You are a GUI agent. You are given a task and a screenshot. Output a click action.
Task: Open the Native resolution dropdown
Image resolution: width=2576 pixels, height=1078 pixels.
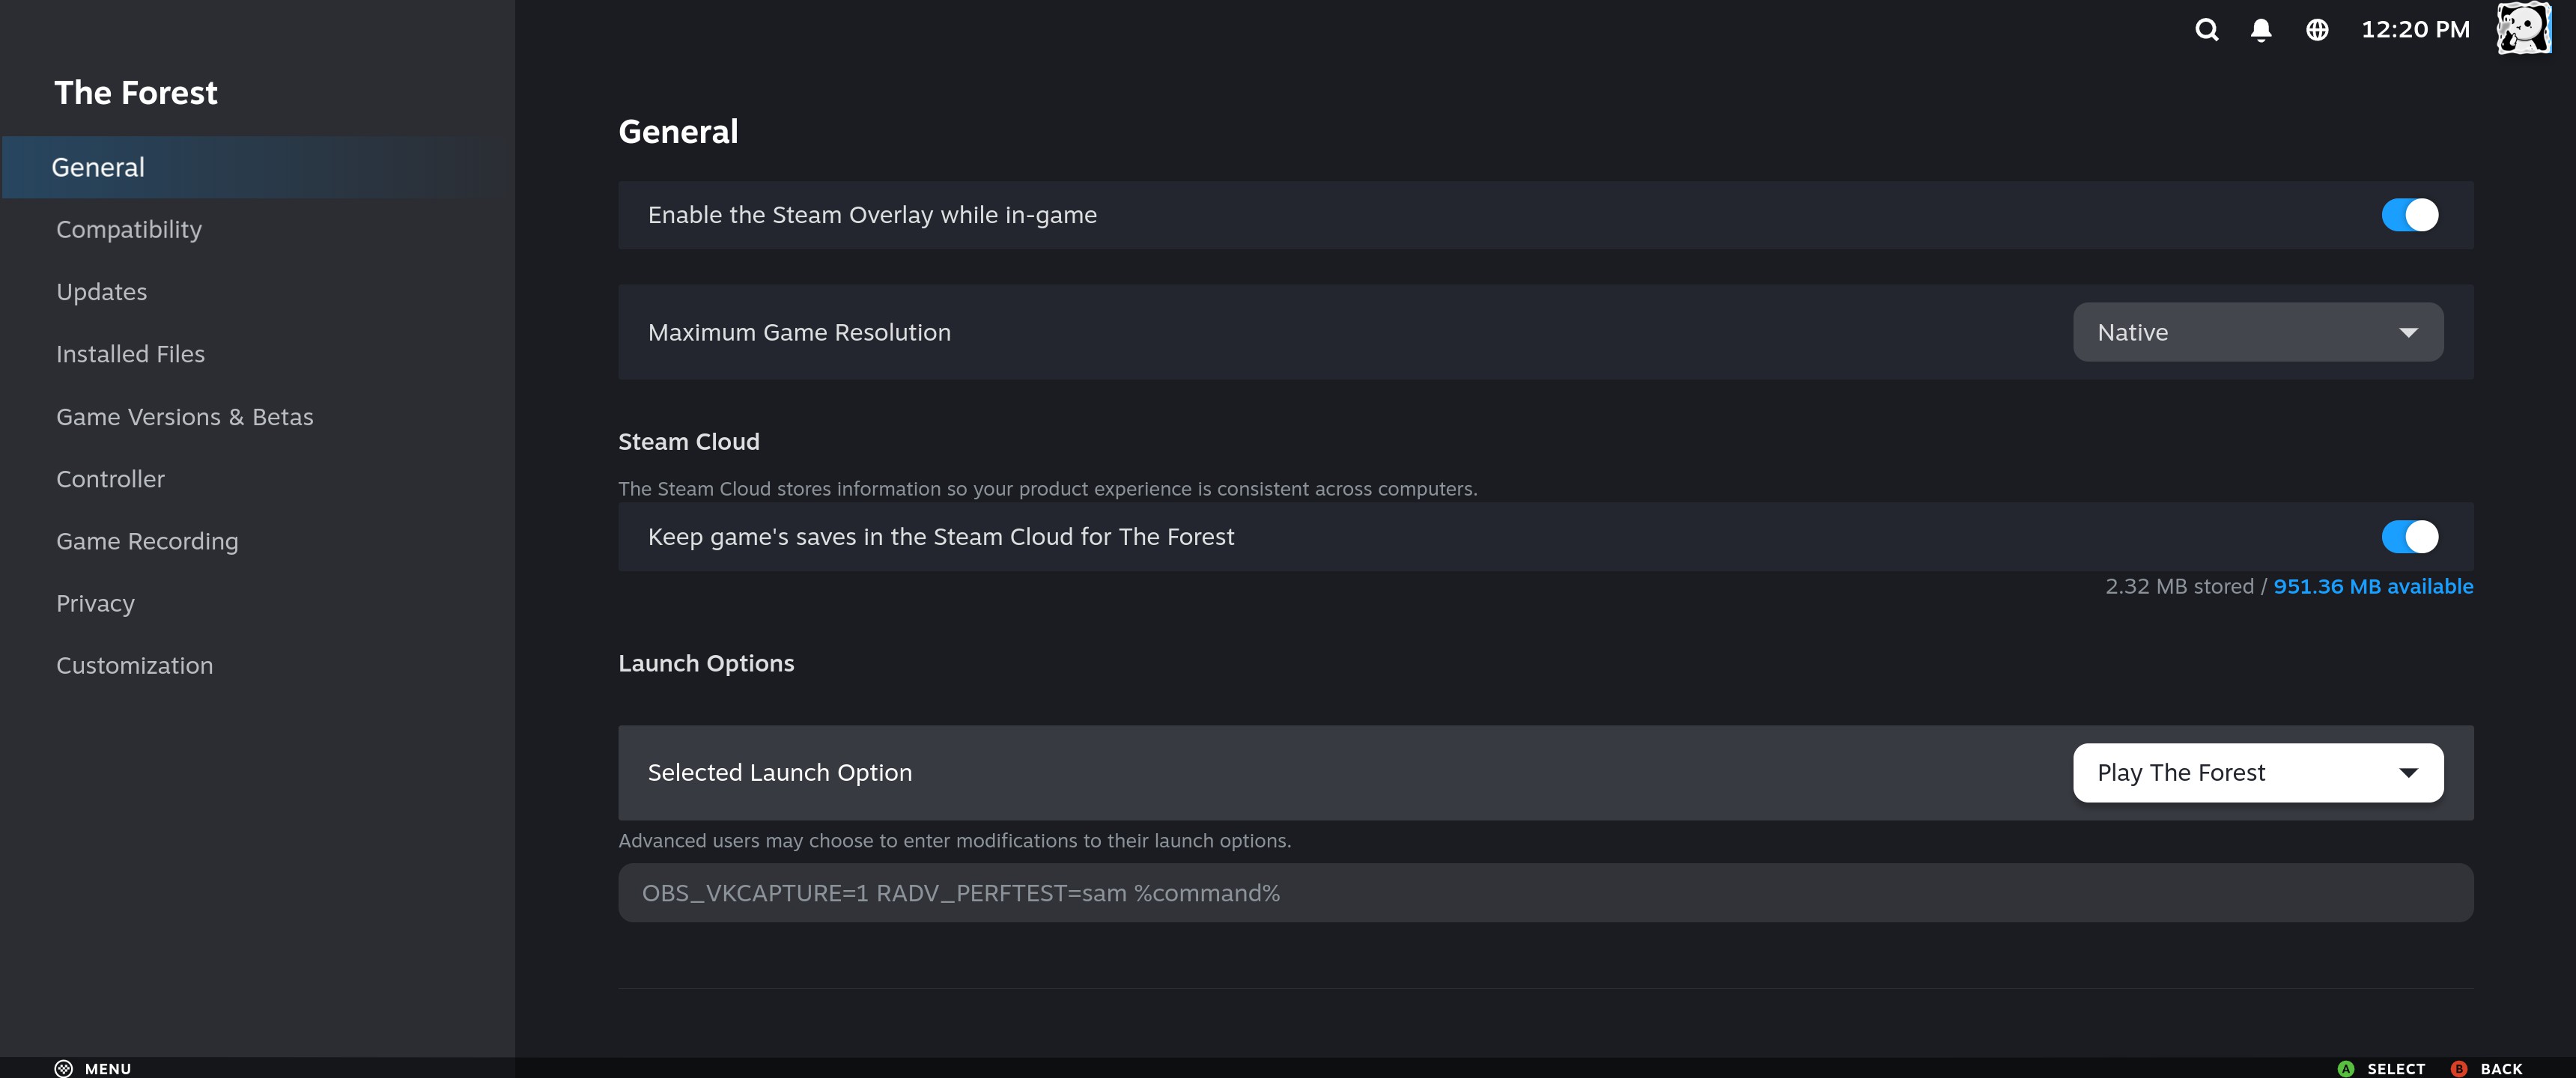(2258, 332)
